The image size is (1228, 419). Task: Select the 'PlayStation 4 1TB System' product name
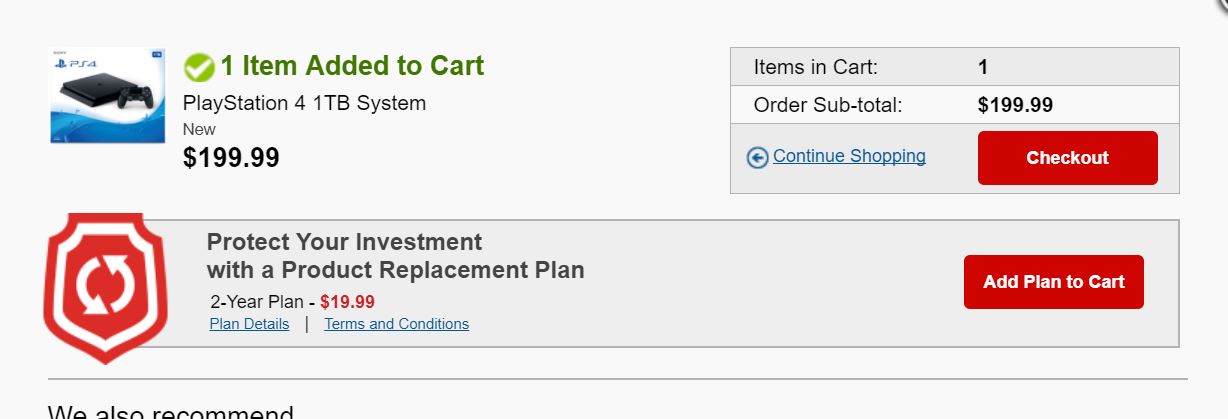pyautogui.click(x=304, y=103)
